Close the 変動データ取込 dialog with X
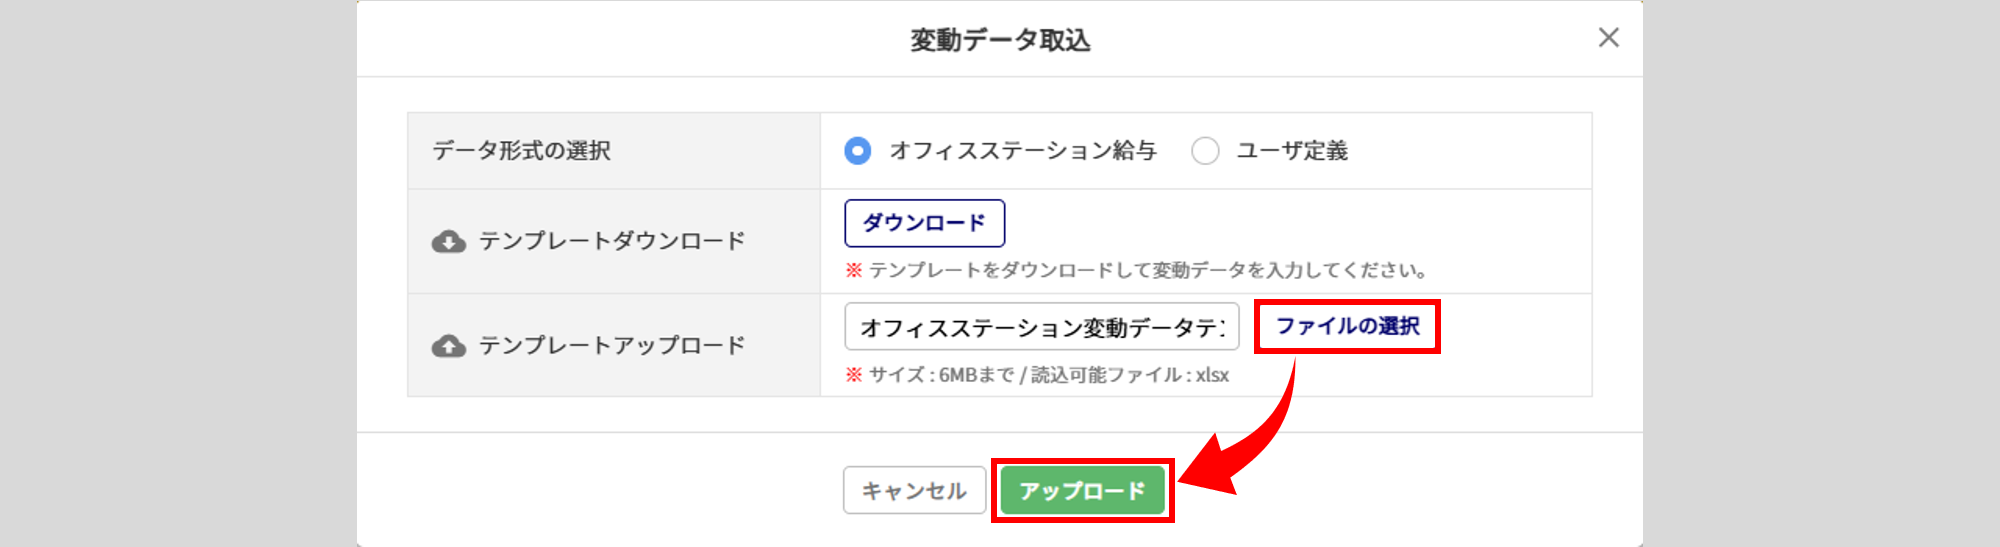2000x547 pixels. click(x=1608, y=38)
